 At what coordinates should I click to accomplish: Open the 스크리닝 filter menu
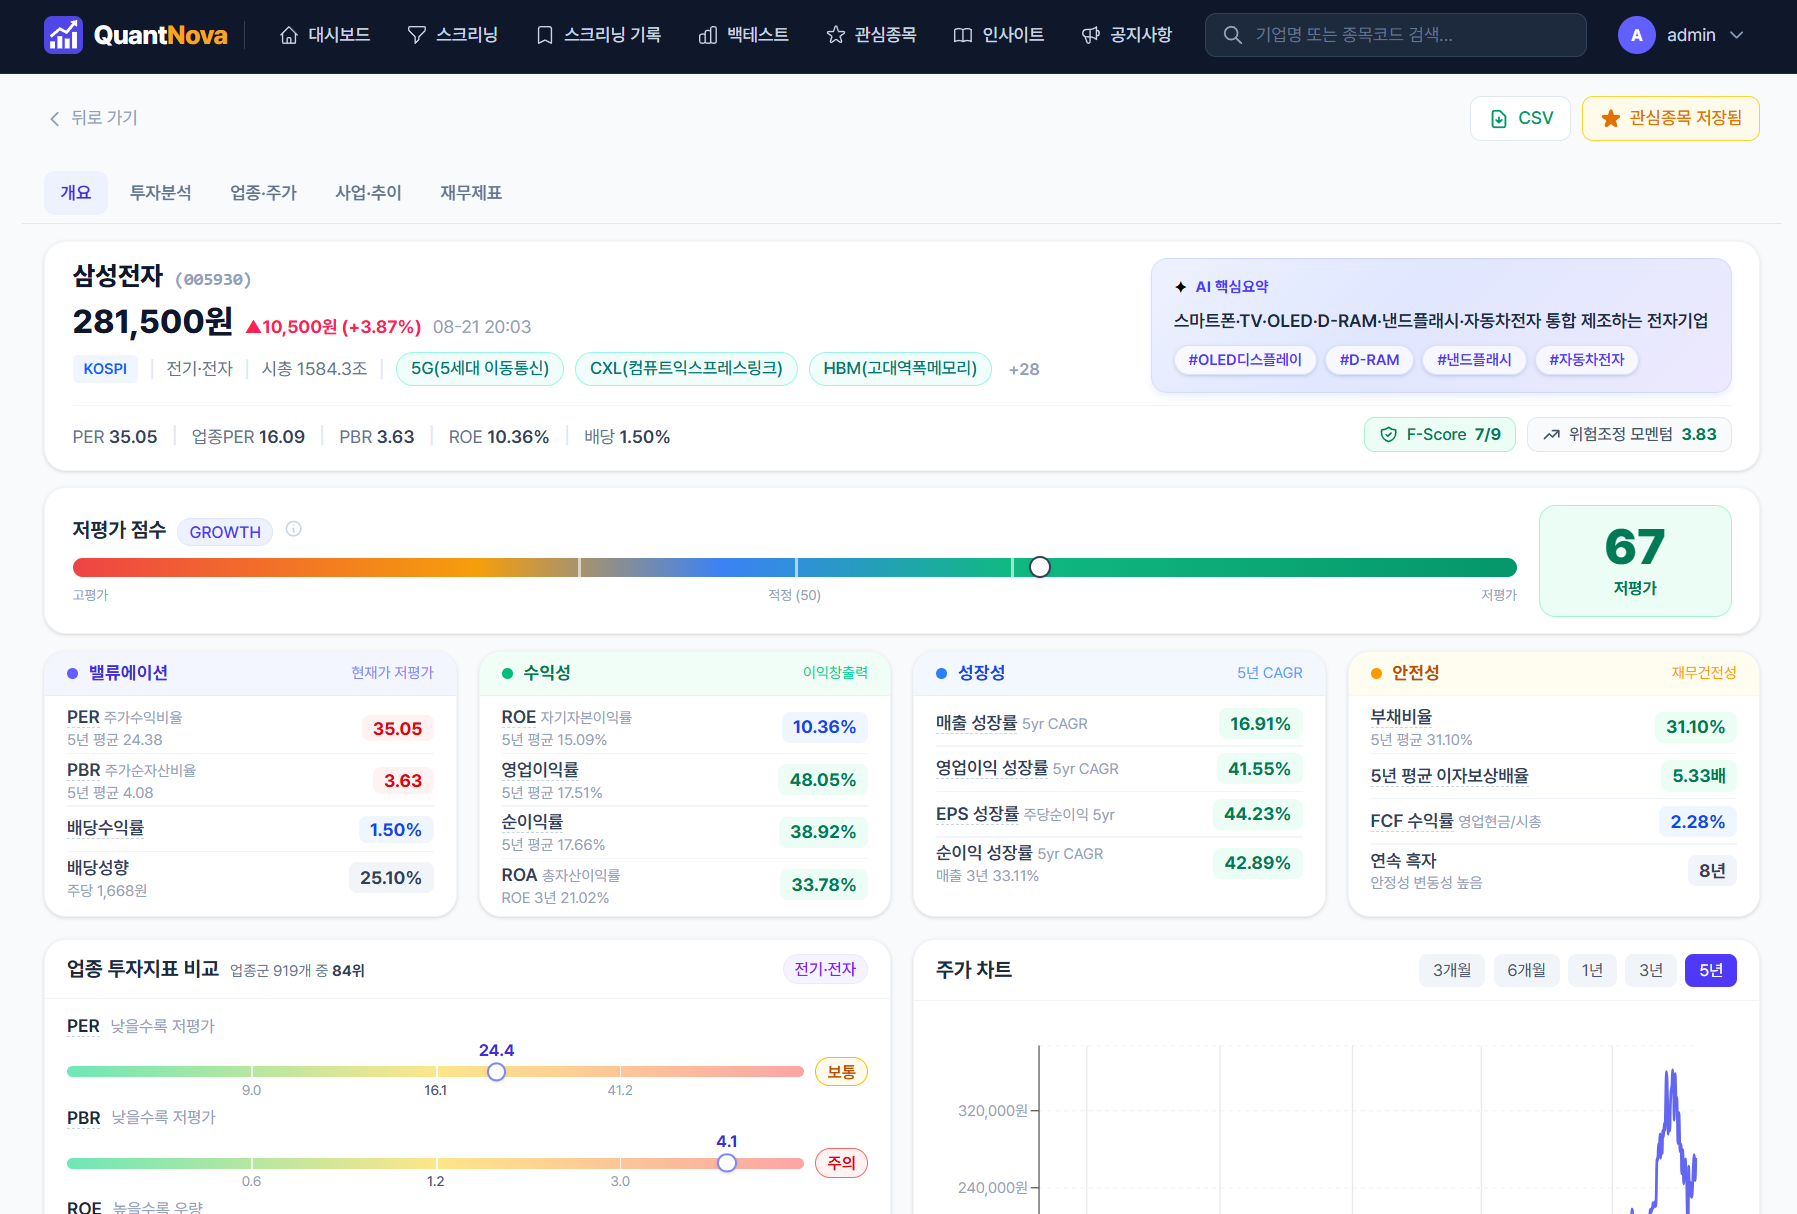pos(453,35)
